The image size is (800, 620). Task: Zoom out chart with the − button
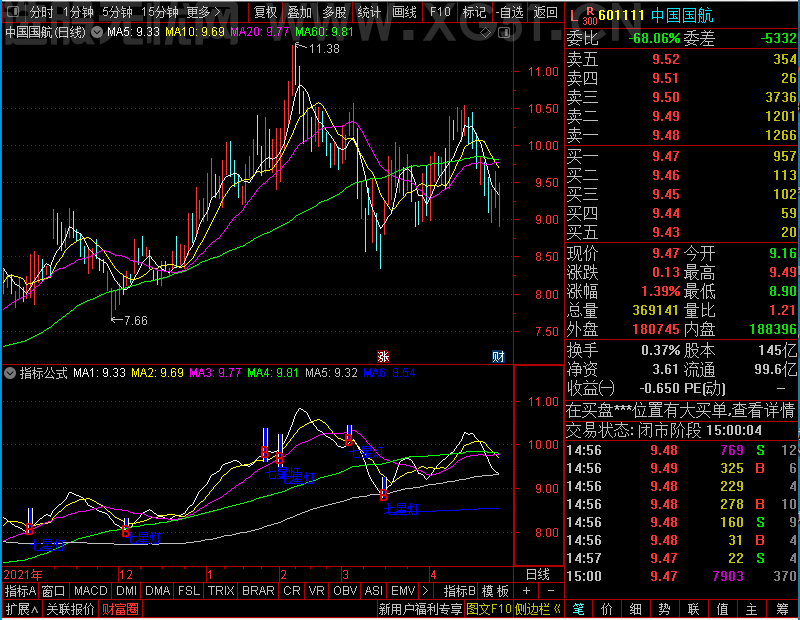coord(551,591)
